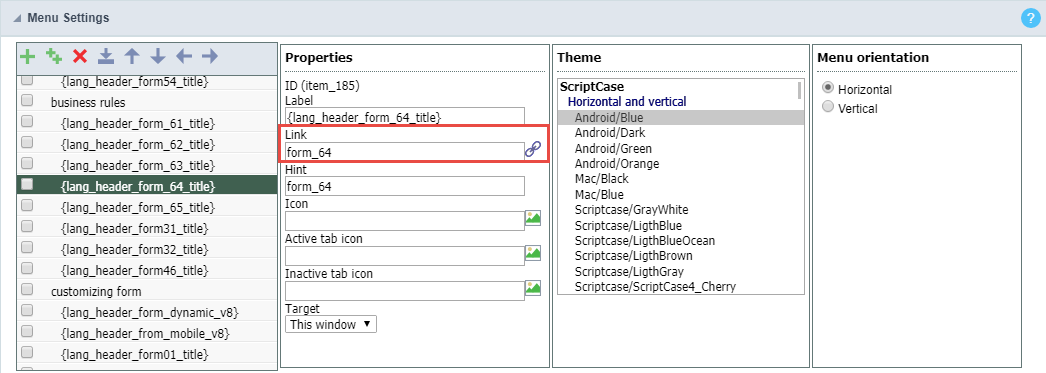This screenshot has width=1046, height=373.
Task: Click the import download arrow icon
Action: click(x=106, y=57)
